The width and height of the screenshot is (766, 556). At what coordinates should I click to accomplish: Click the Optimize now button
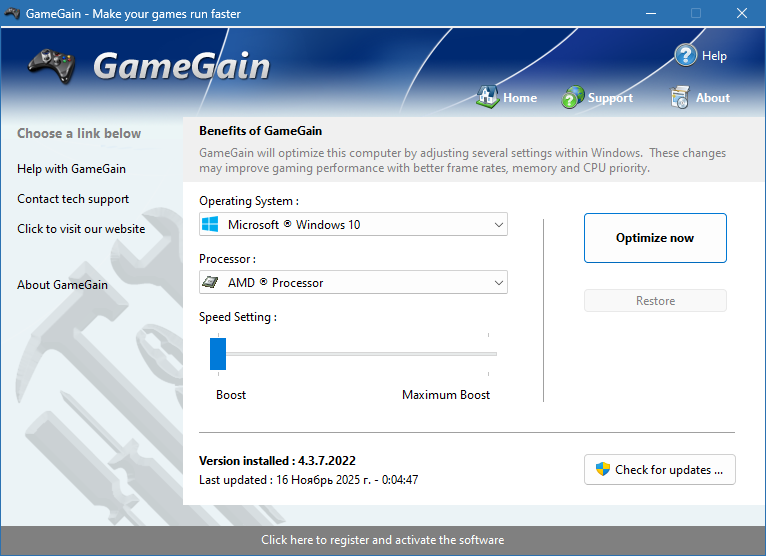(x=655, y=238)
